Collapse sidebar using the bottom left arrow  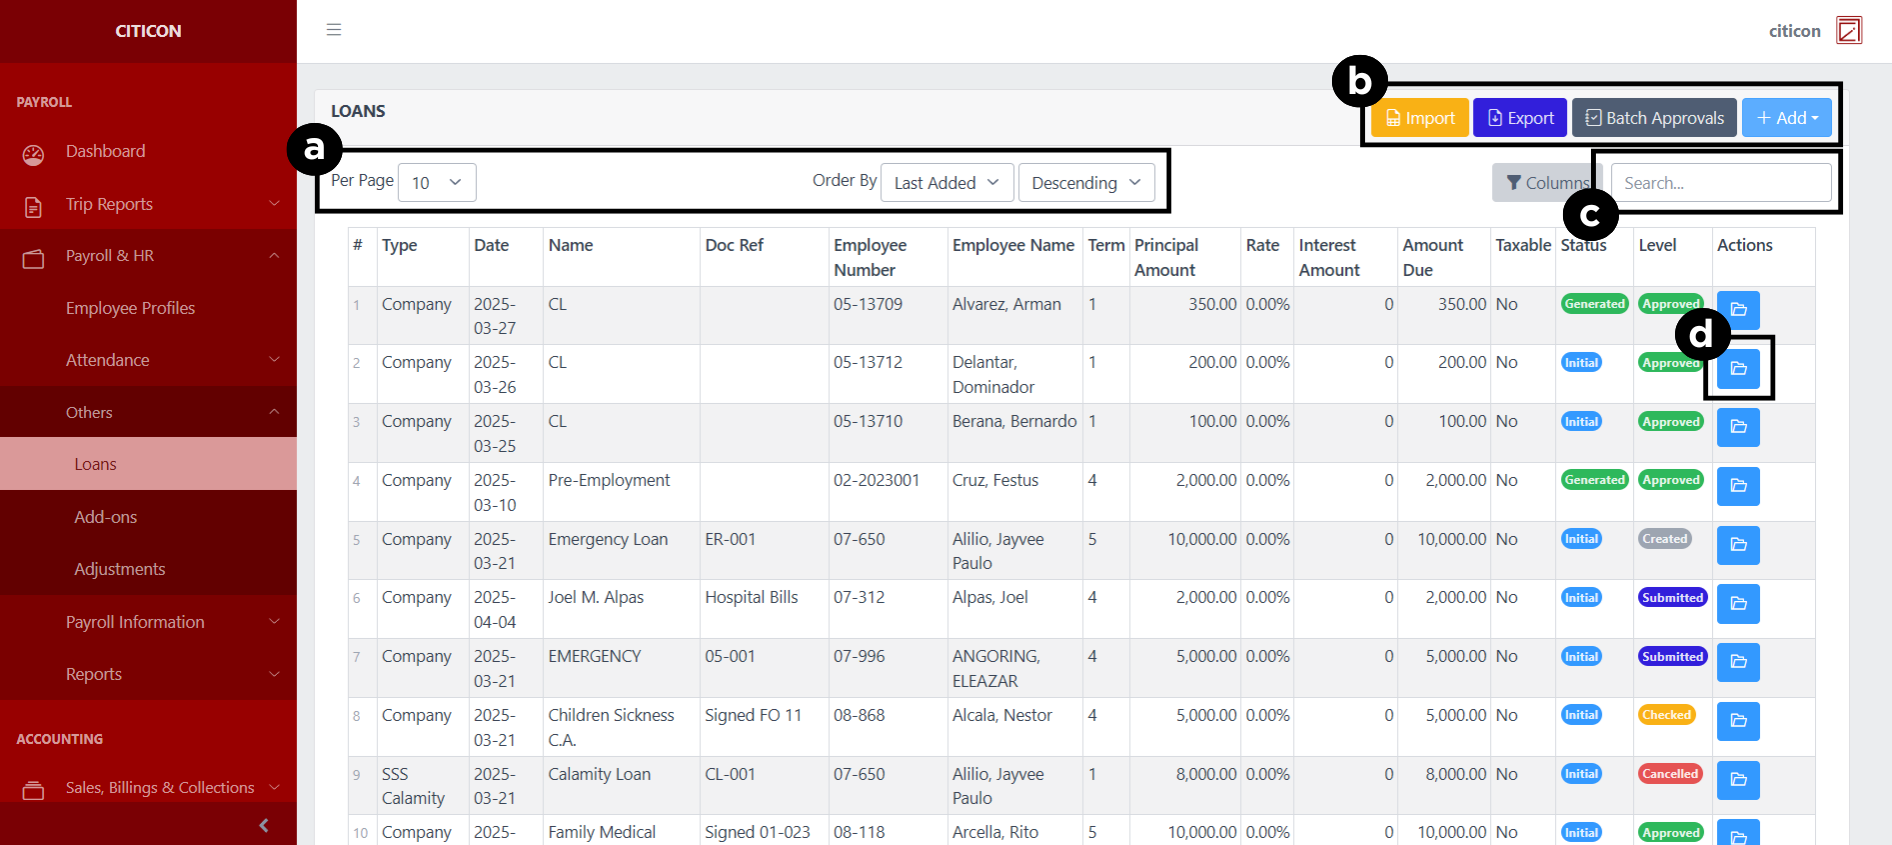point(264,825)
